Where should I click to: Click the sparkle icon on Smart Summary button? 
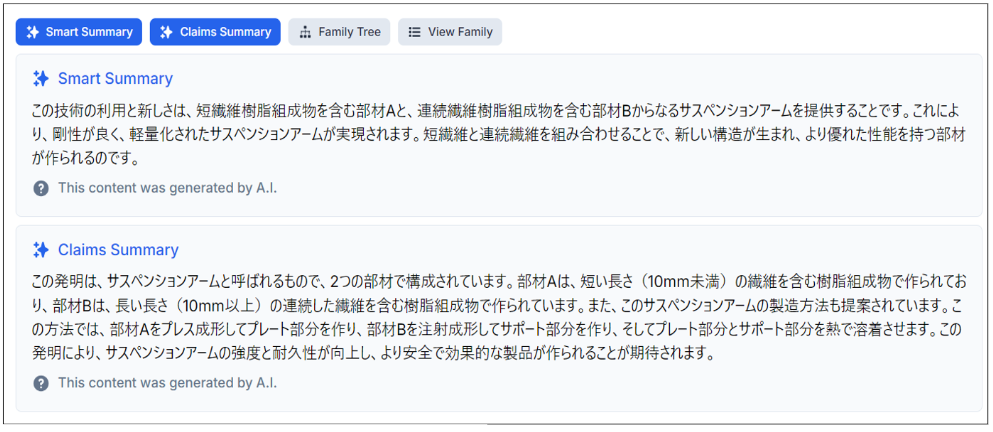[32, 32]
